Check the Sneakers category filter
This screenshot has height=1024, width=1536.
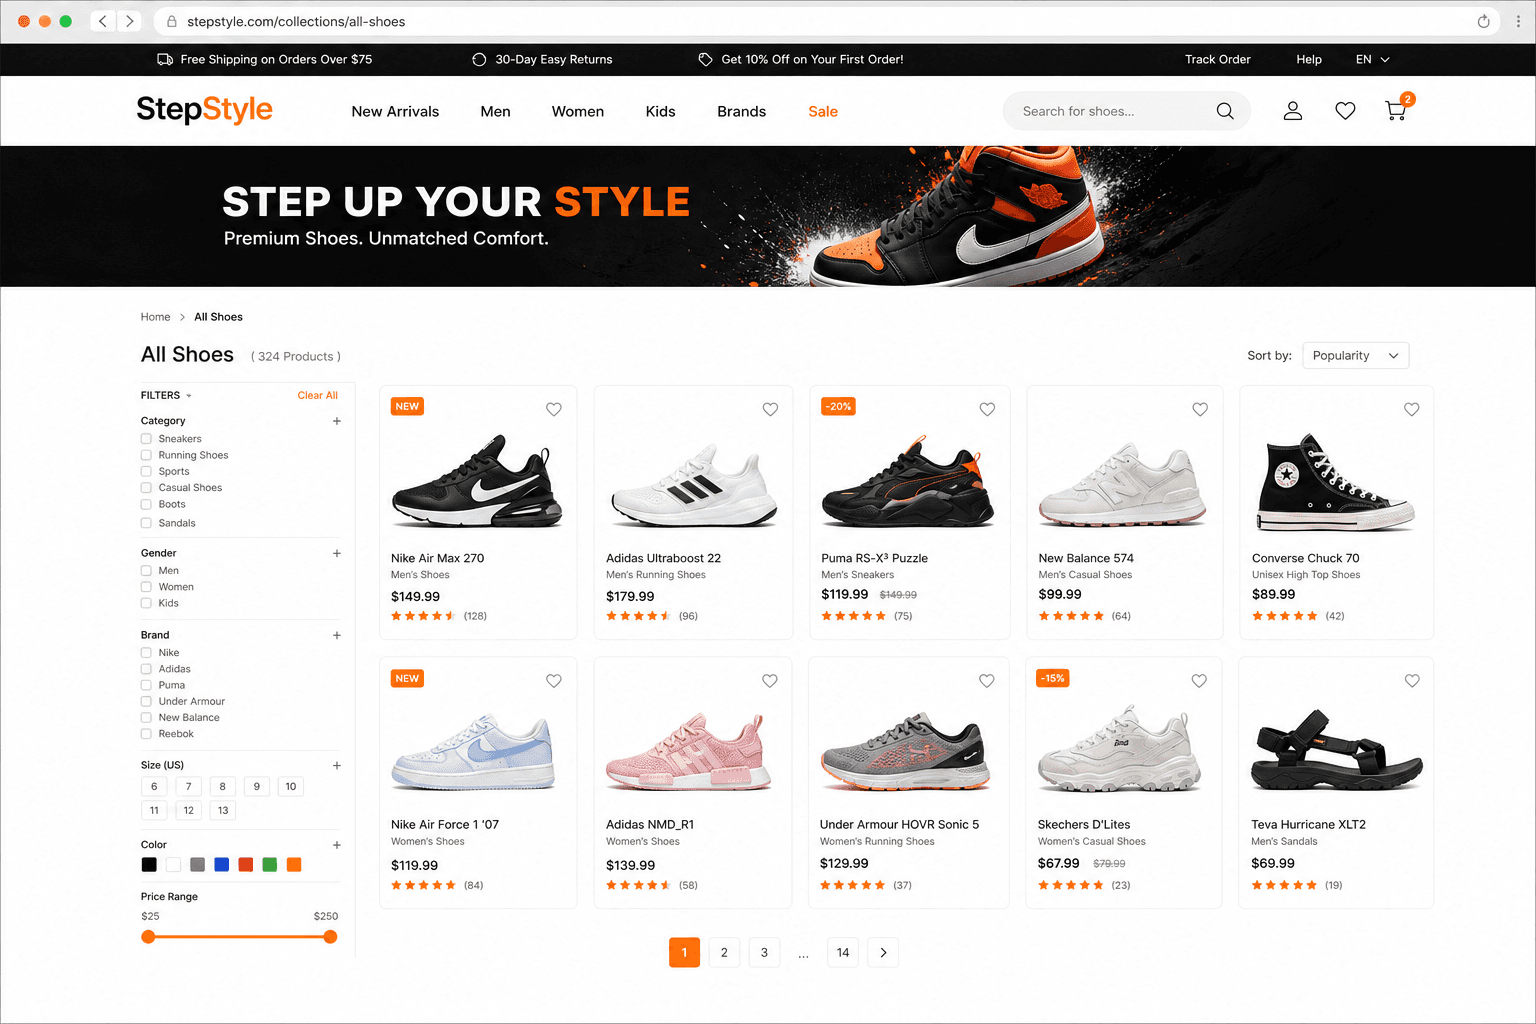coord(146,439)
